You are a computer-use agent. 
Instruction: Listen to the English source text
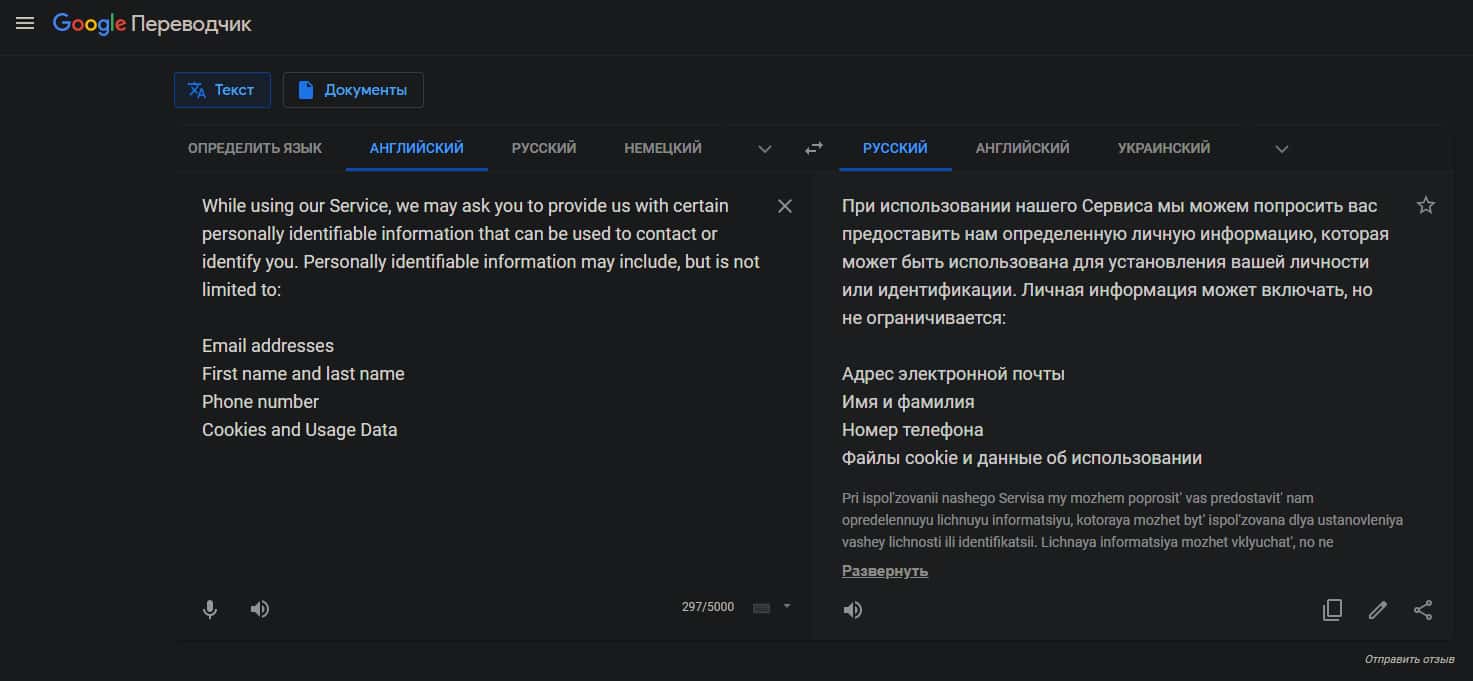260,609
